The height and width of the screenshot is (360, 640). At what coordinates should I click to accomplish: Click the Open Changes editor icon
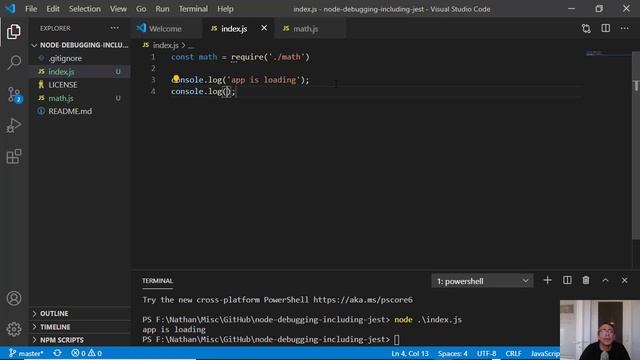[x=586, y=29]
